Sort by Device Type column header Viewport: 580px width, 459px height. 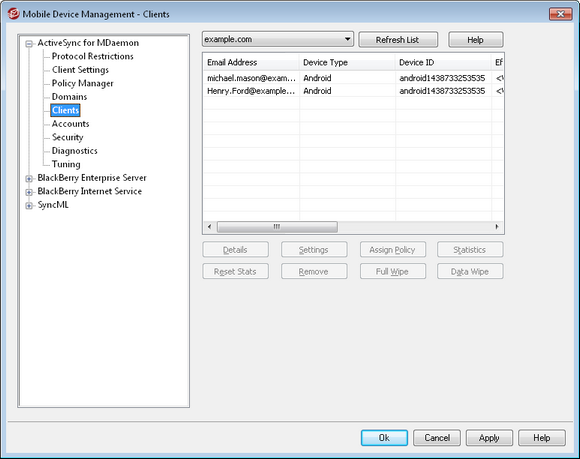347,63
